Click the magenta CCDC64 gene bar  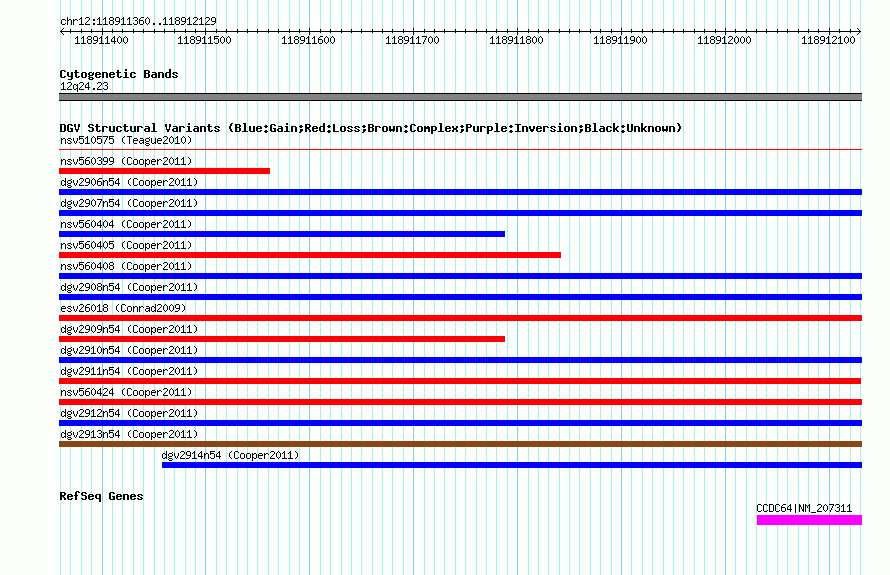(x=809, y=520)
